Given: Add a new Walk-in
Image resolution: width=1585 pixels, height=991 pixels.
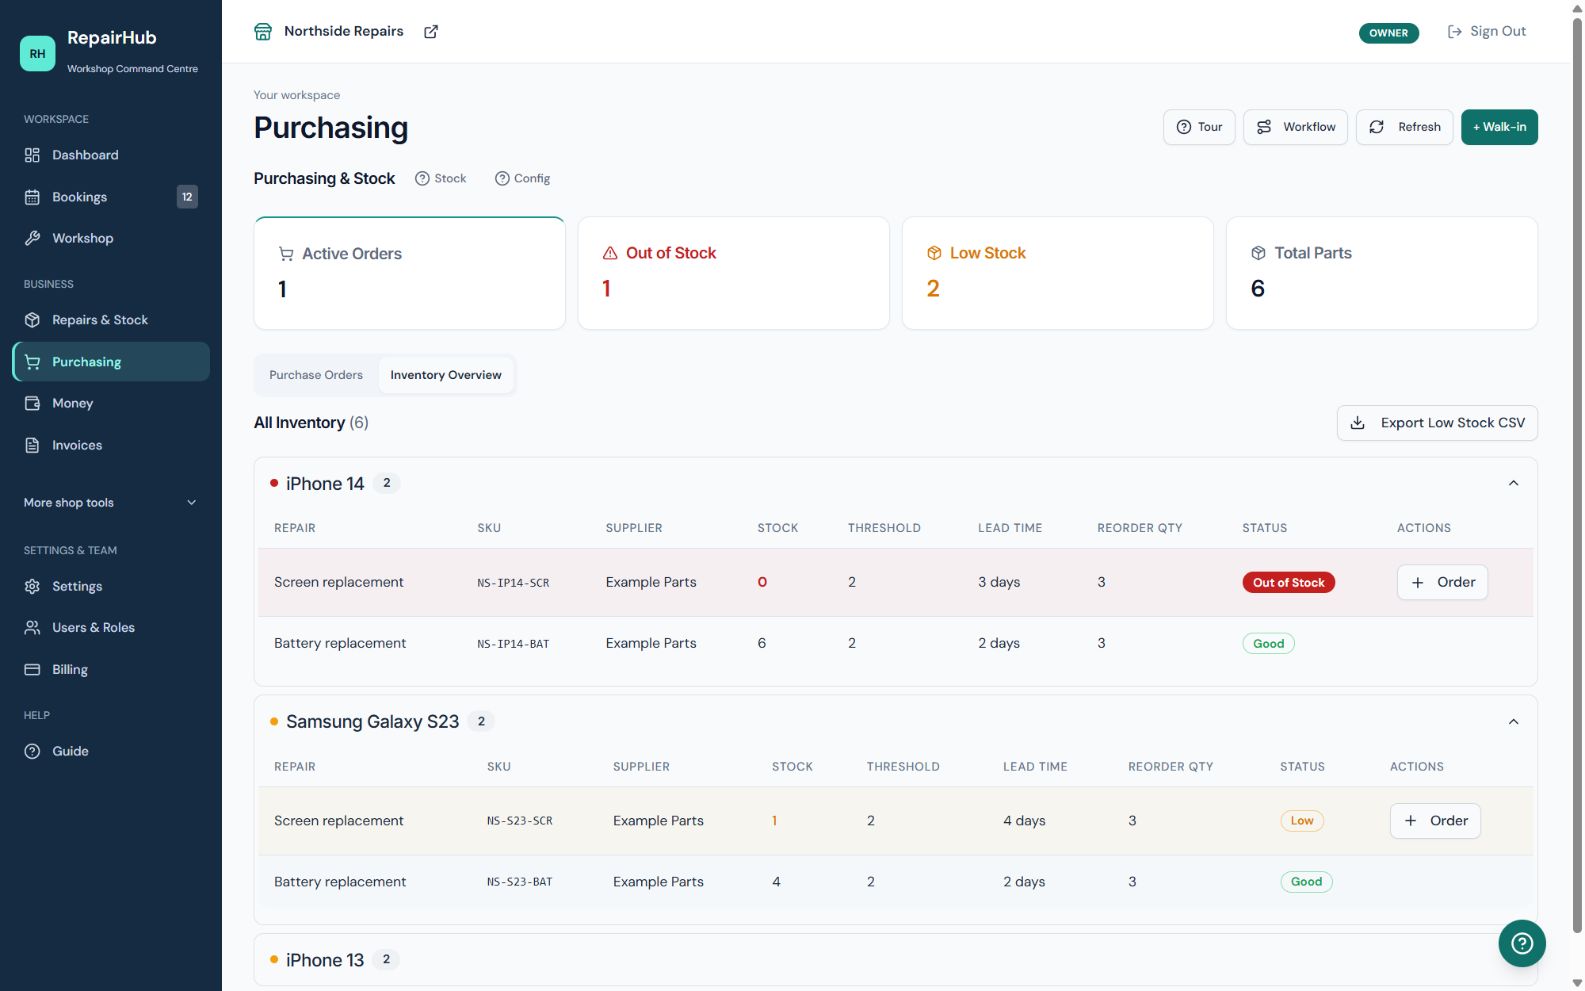Looking at the screenshot, I should click(1499, 127).
